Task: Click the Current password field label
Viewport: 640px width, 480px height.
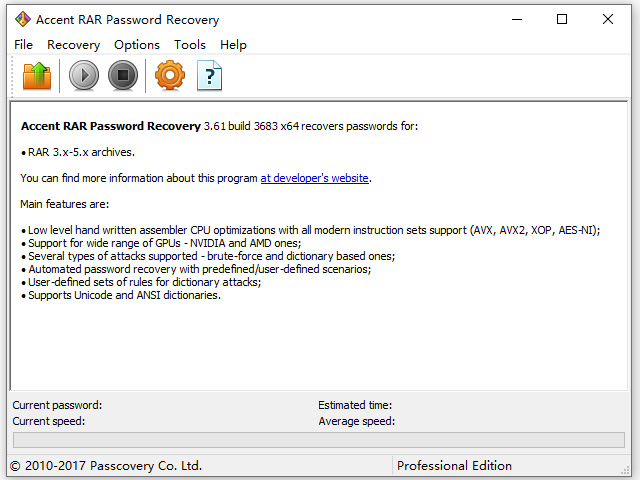Action: 57,405
